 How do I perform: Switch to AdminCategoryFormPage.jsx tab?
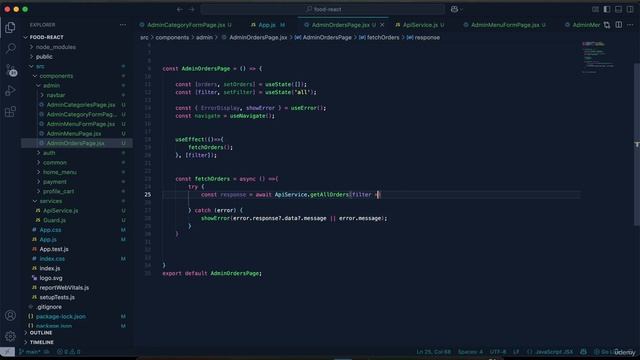[x=186, y=25]
